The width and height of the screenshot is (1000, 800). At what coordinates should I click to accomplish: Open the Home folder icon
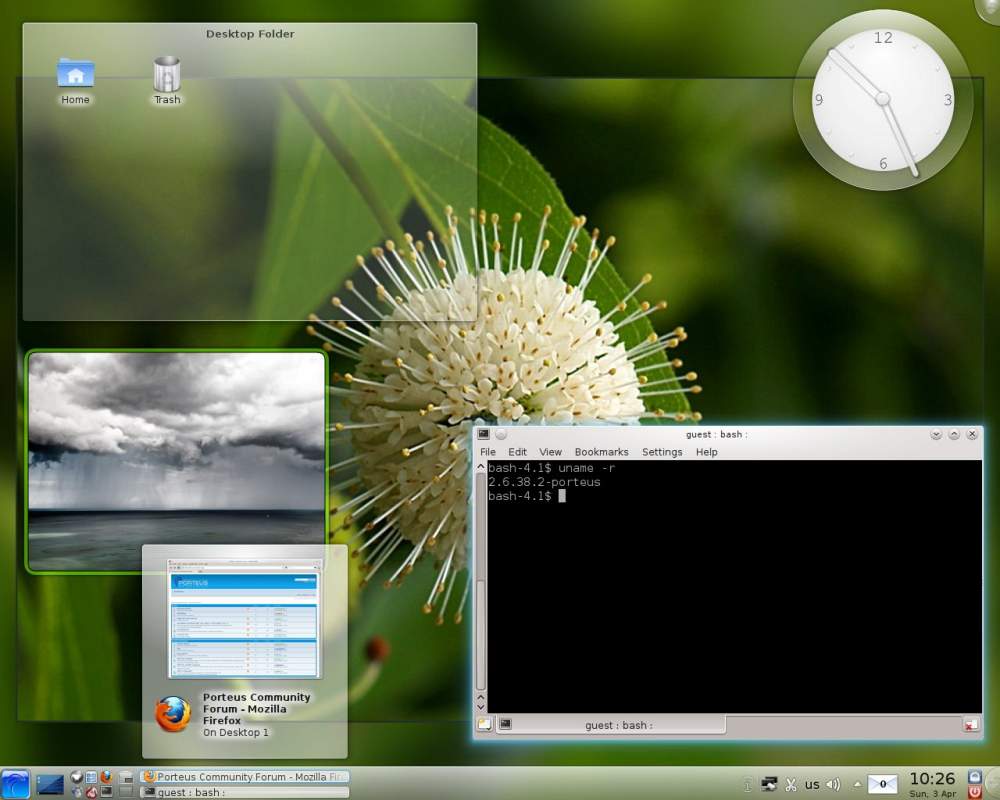pos(75,75)
